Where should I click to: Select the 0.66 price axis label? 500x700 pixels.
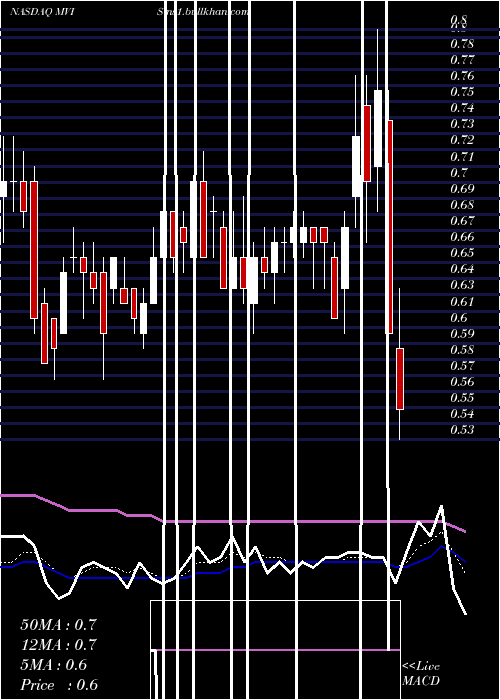tap(462, 237)
